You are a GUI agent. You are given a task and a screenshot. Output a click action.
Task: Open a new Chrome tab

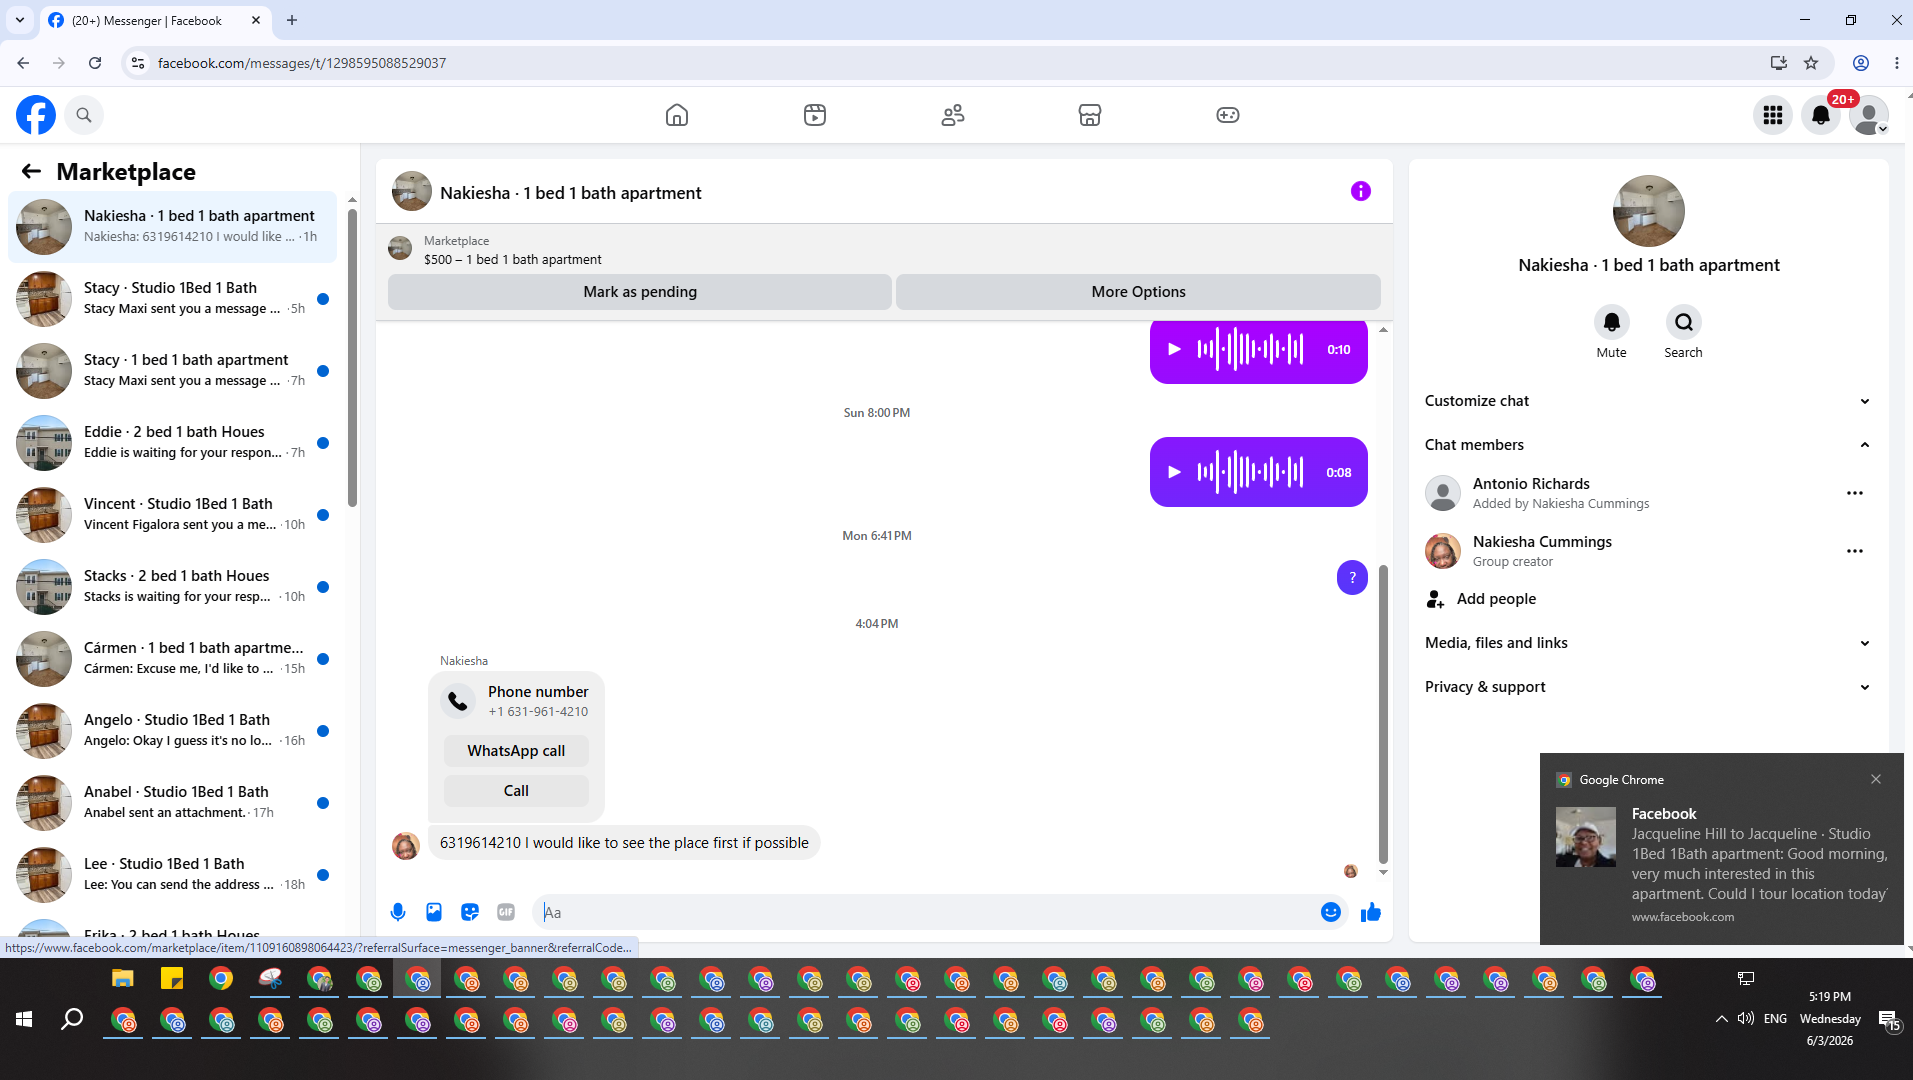point(292,20)
